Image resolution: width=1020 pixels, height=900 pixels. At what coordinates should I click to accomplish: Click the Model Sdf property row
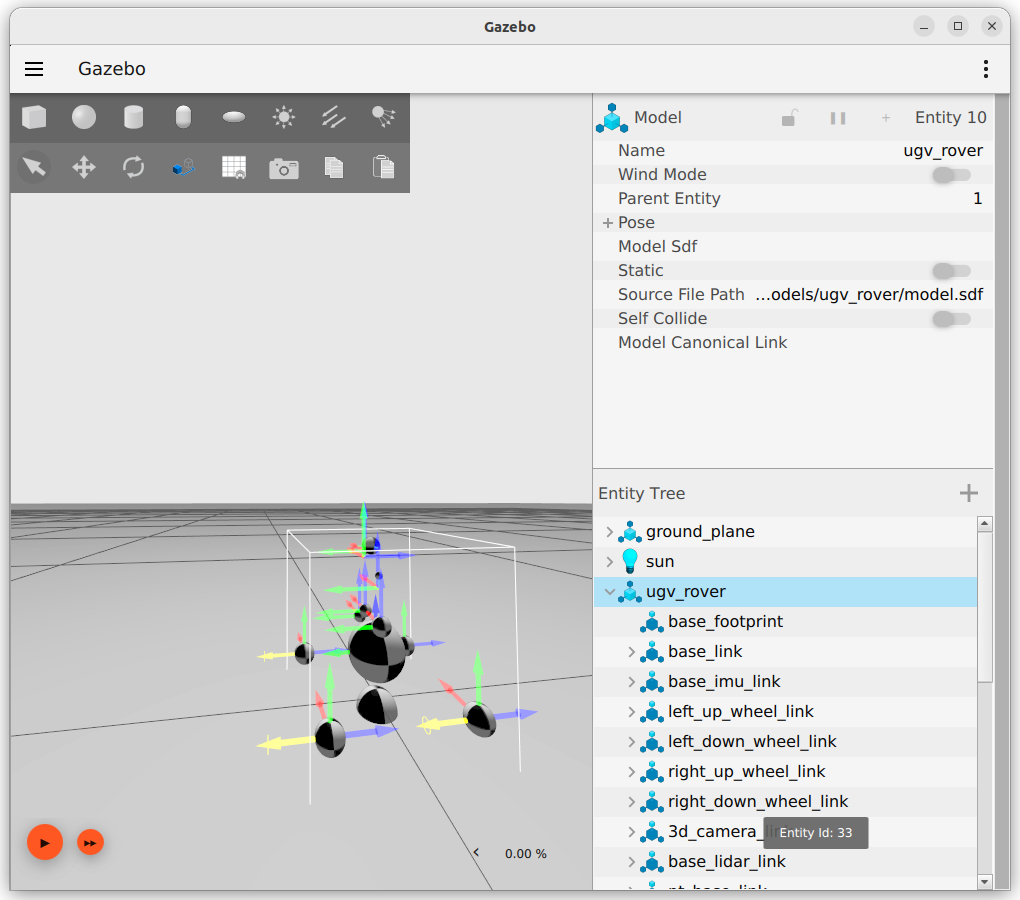pos(794,246)
